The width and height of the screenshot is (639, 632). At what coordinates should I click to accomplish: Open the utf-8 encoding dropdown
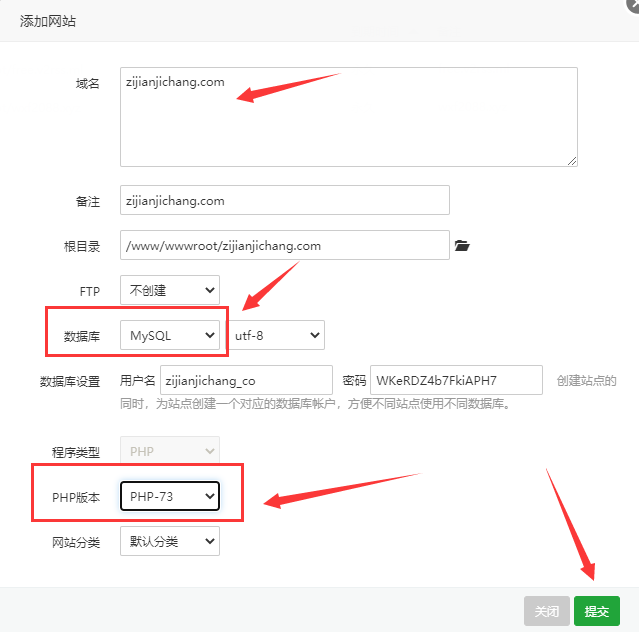(x=276, y=335)
